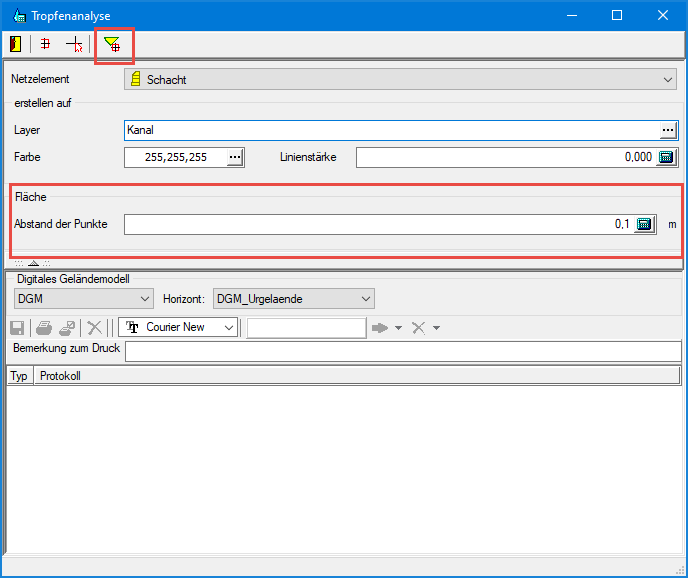
Task: Click the yellow triangle area analysis icon
Action: point(112,44)
